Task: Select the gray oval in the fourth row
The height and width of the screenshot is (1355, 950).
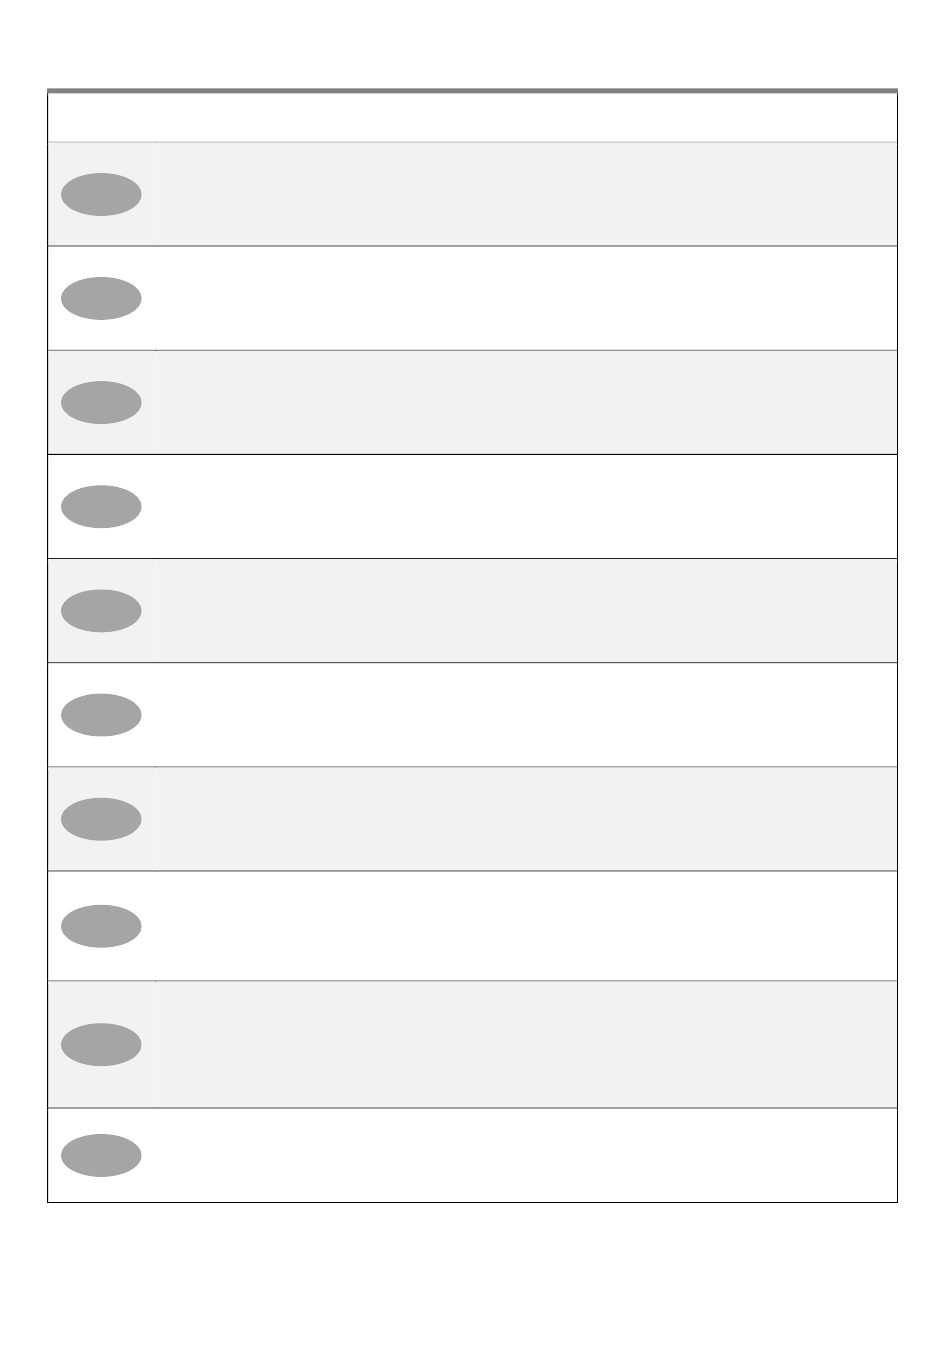Action: [x=101, y=506]
